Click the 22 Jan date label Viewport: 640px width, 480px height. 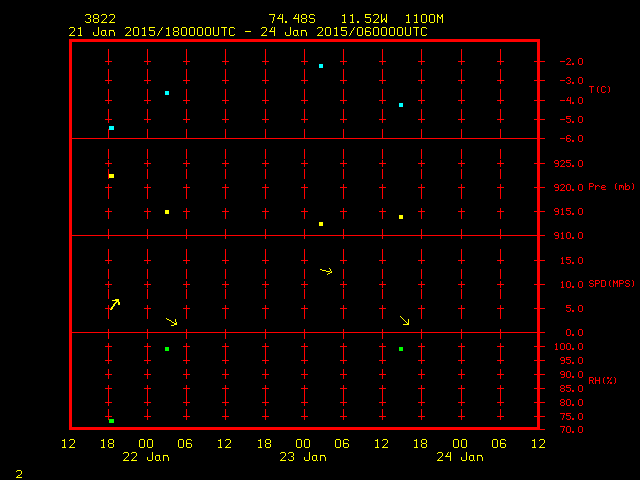point(146,457)
